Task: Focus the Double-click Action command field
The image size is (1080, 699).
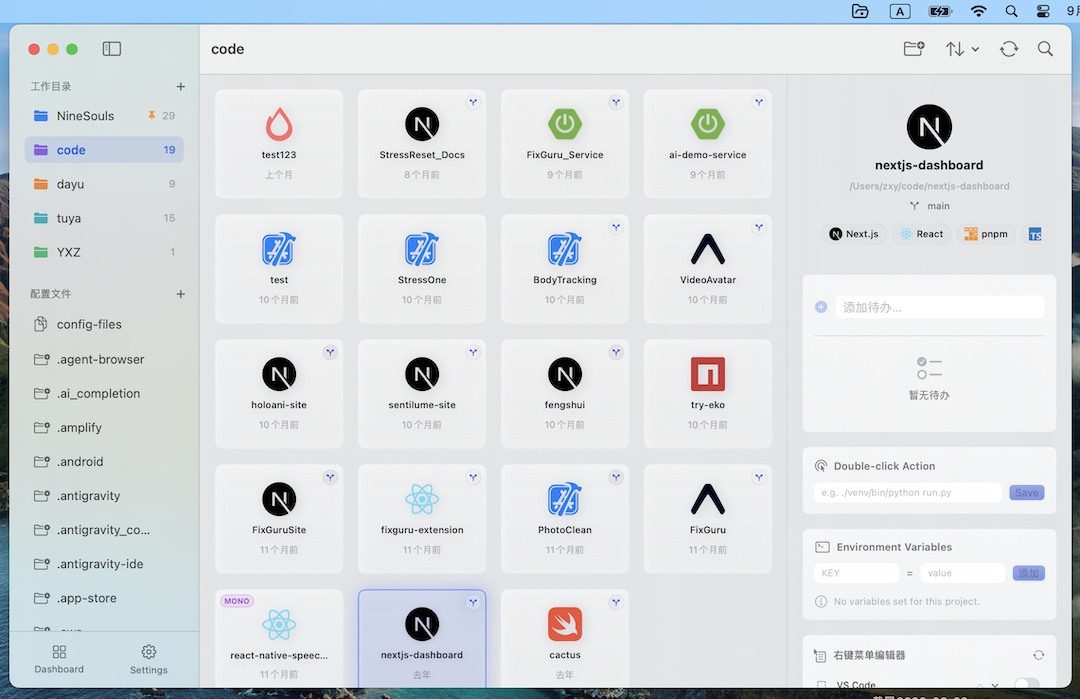Action: (x=907, y=492)
